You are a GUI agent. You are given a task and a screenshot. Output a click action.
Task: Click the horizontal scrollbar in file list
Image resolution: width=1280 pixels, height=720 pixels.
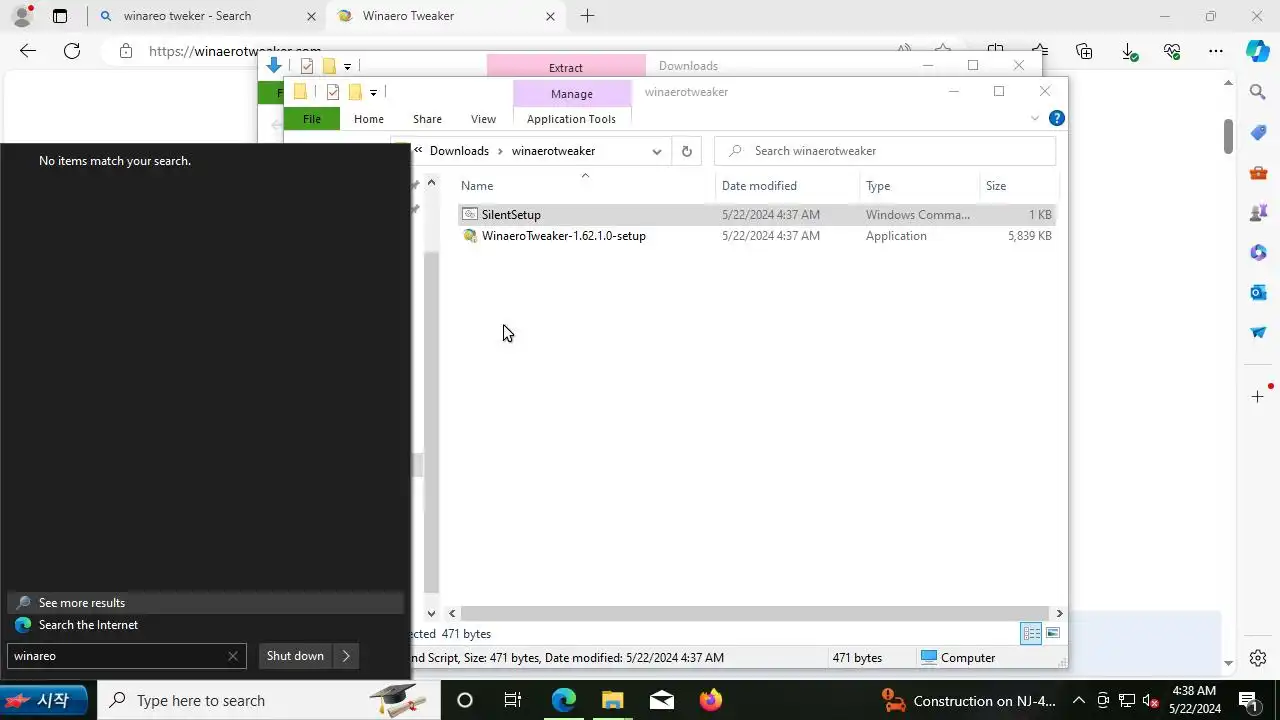[755, 614]
